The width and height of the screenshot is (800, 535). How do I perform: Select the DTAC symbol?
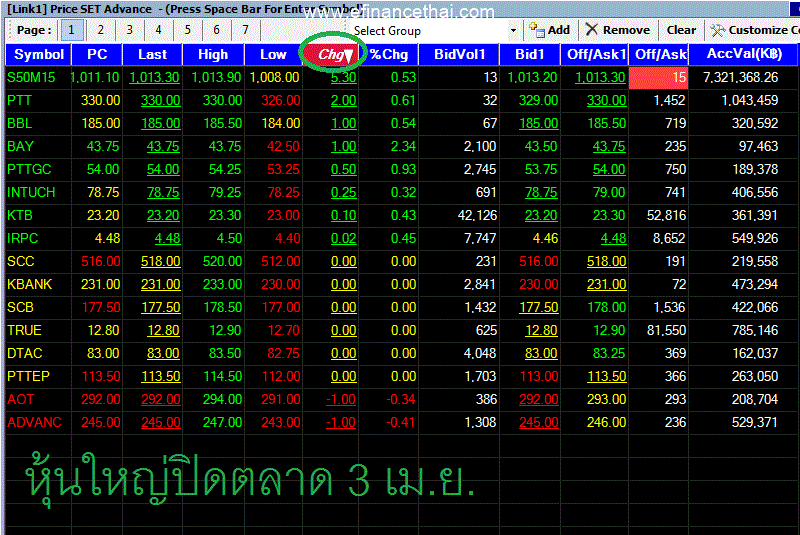click(x=24, y=353)
